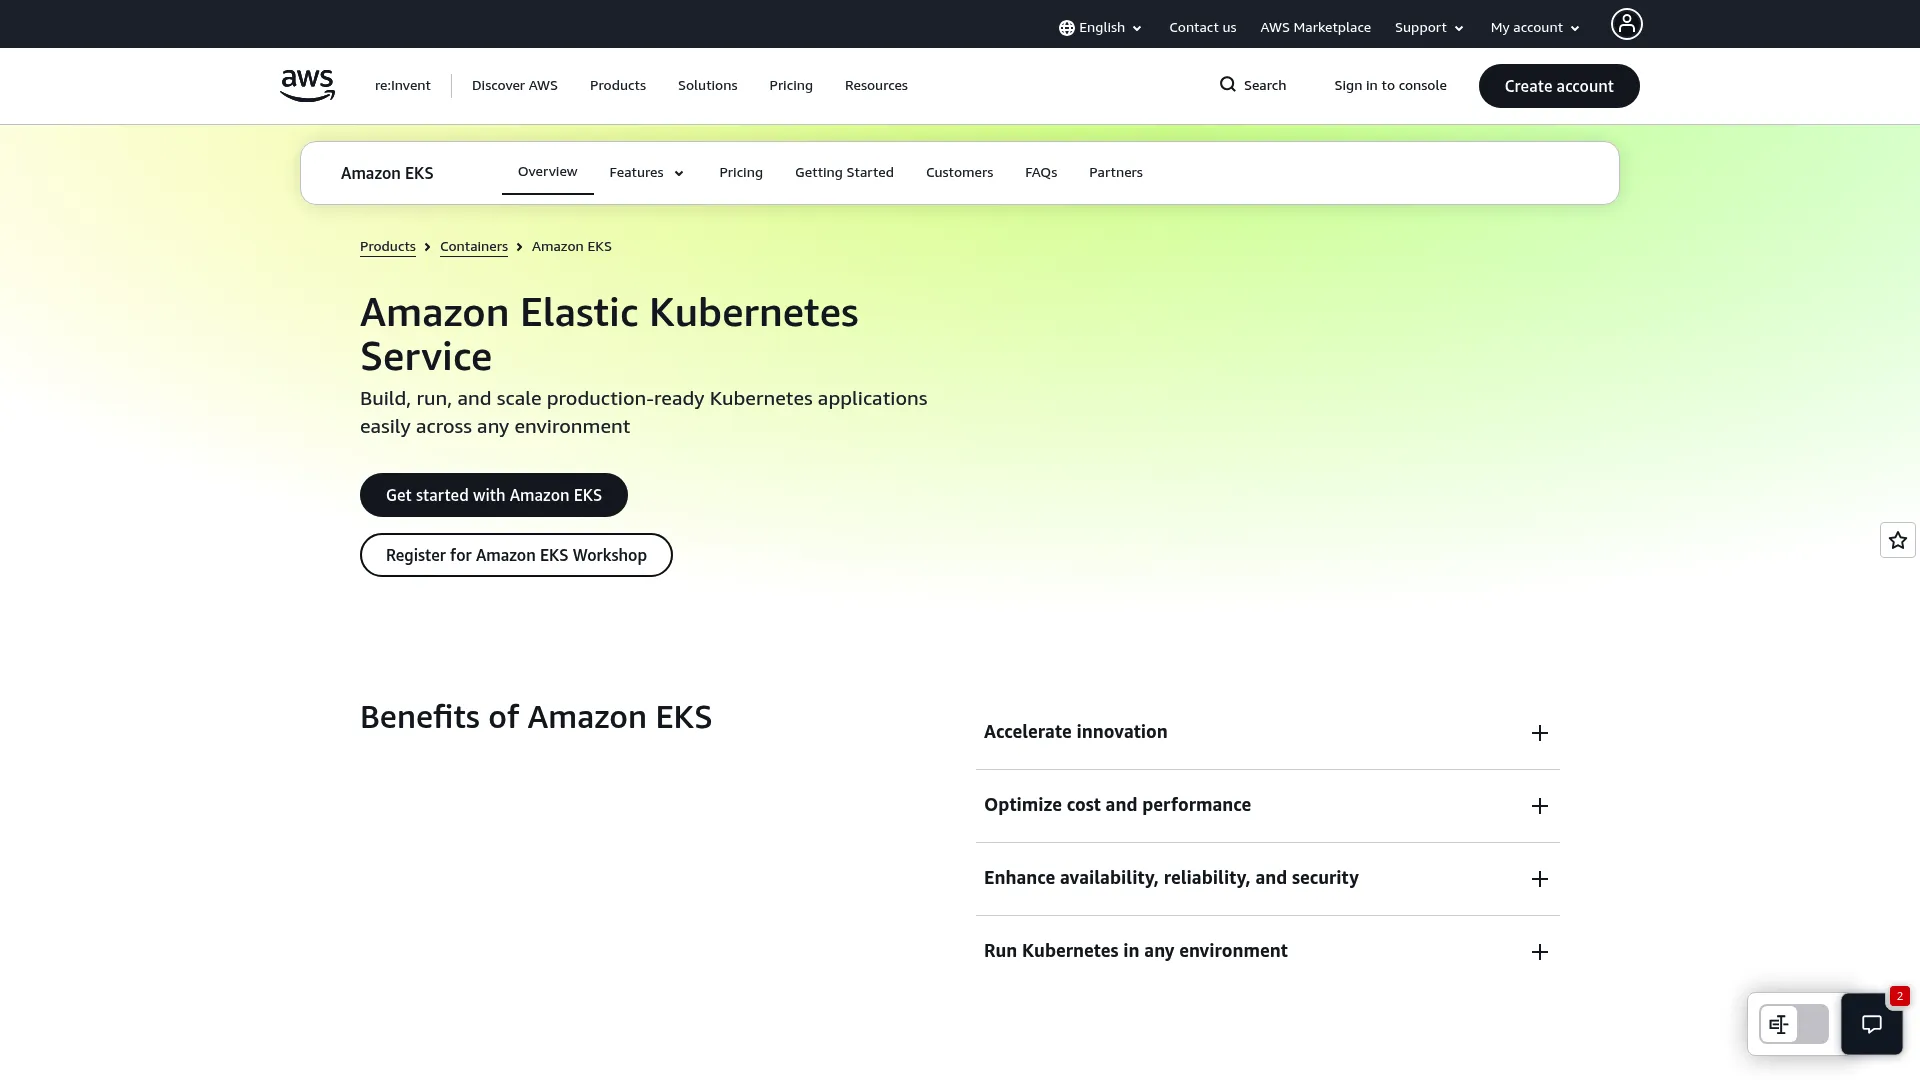Image resolution: width=1920 pixels, height=1080 pixels.
Task: Expand Accelerate innovation section
Action: click(1267, 733)
